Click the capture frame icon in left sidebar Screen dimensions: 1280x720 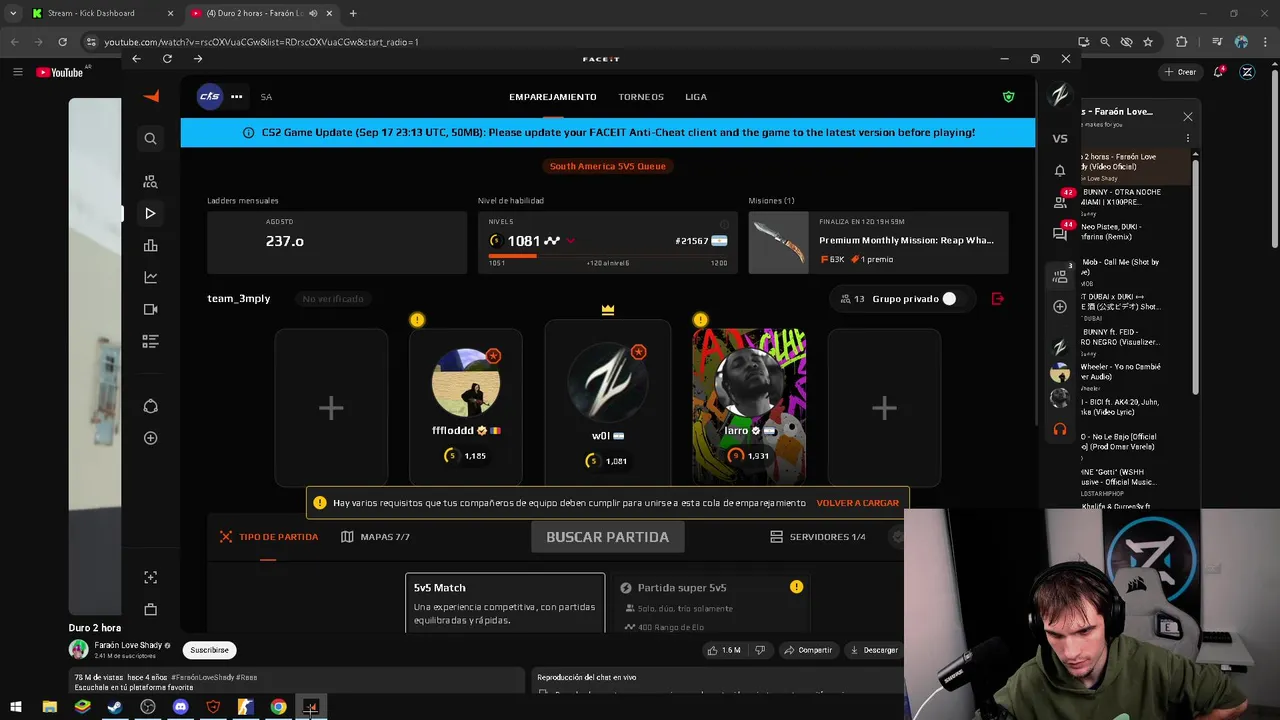150,577
